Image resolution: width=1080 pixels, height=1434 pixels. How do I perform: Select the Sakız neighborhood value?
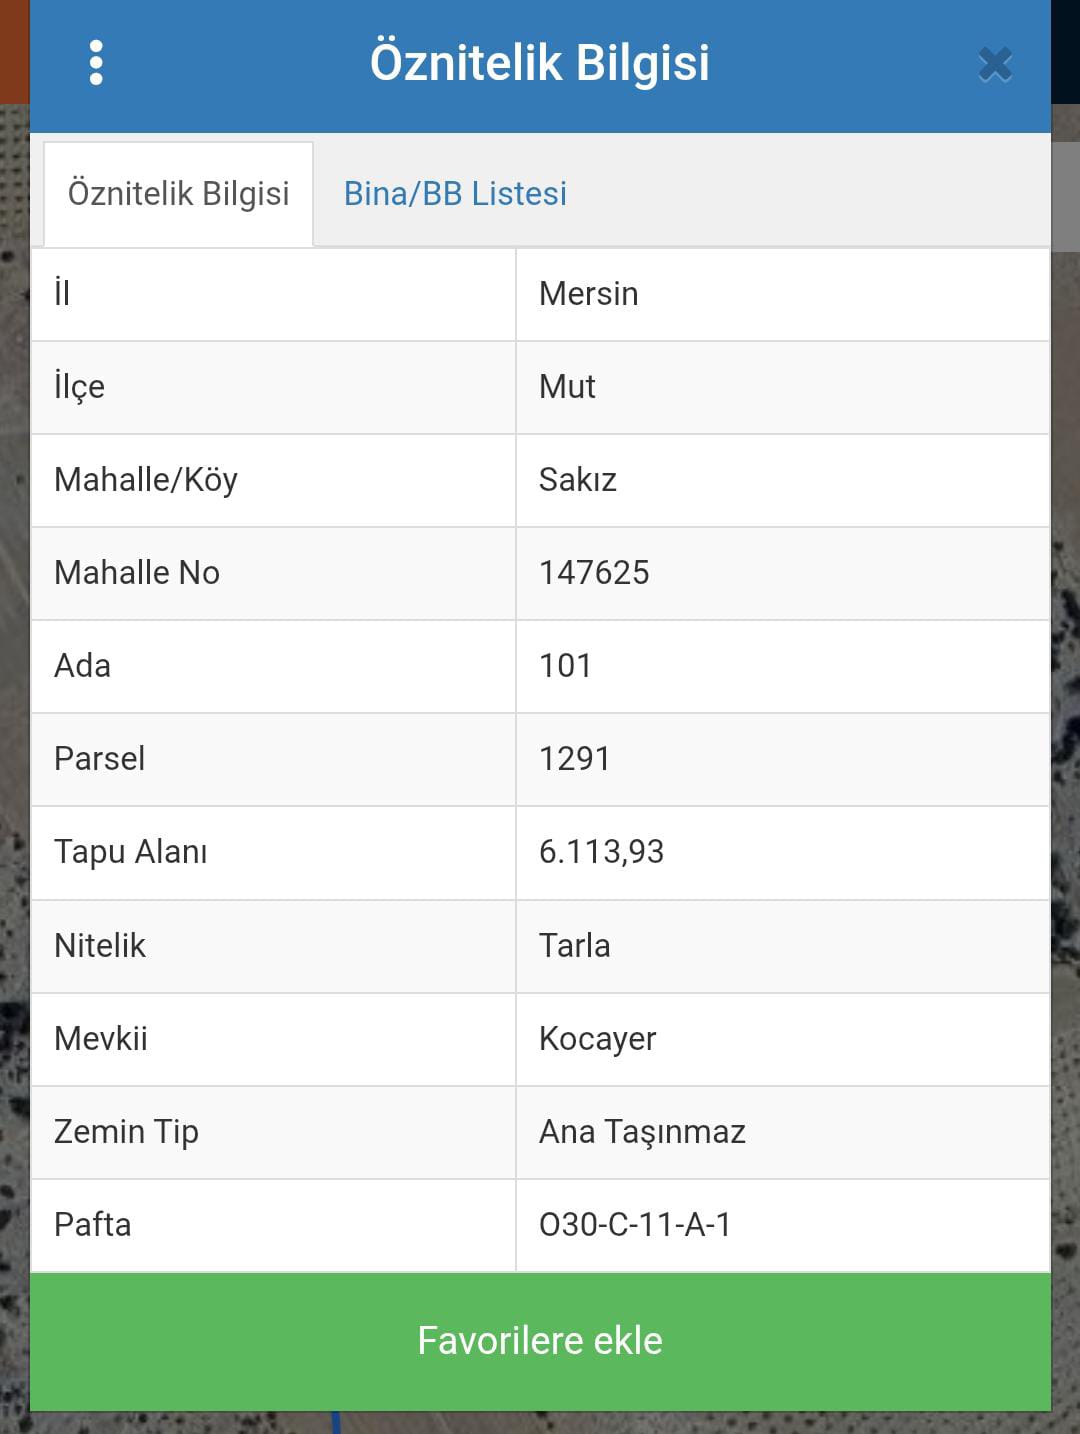tap(577, 480)
